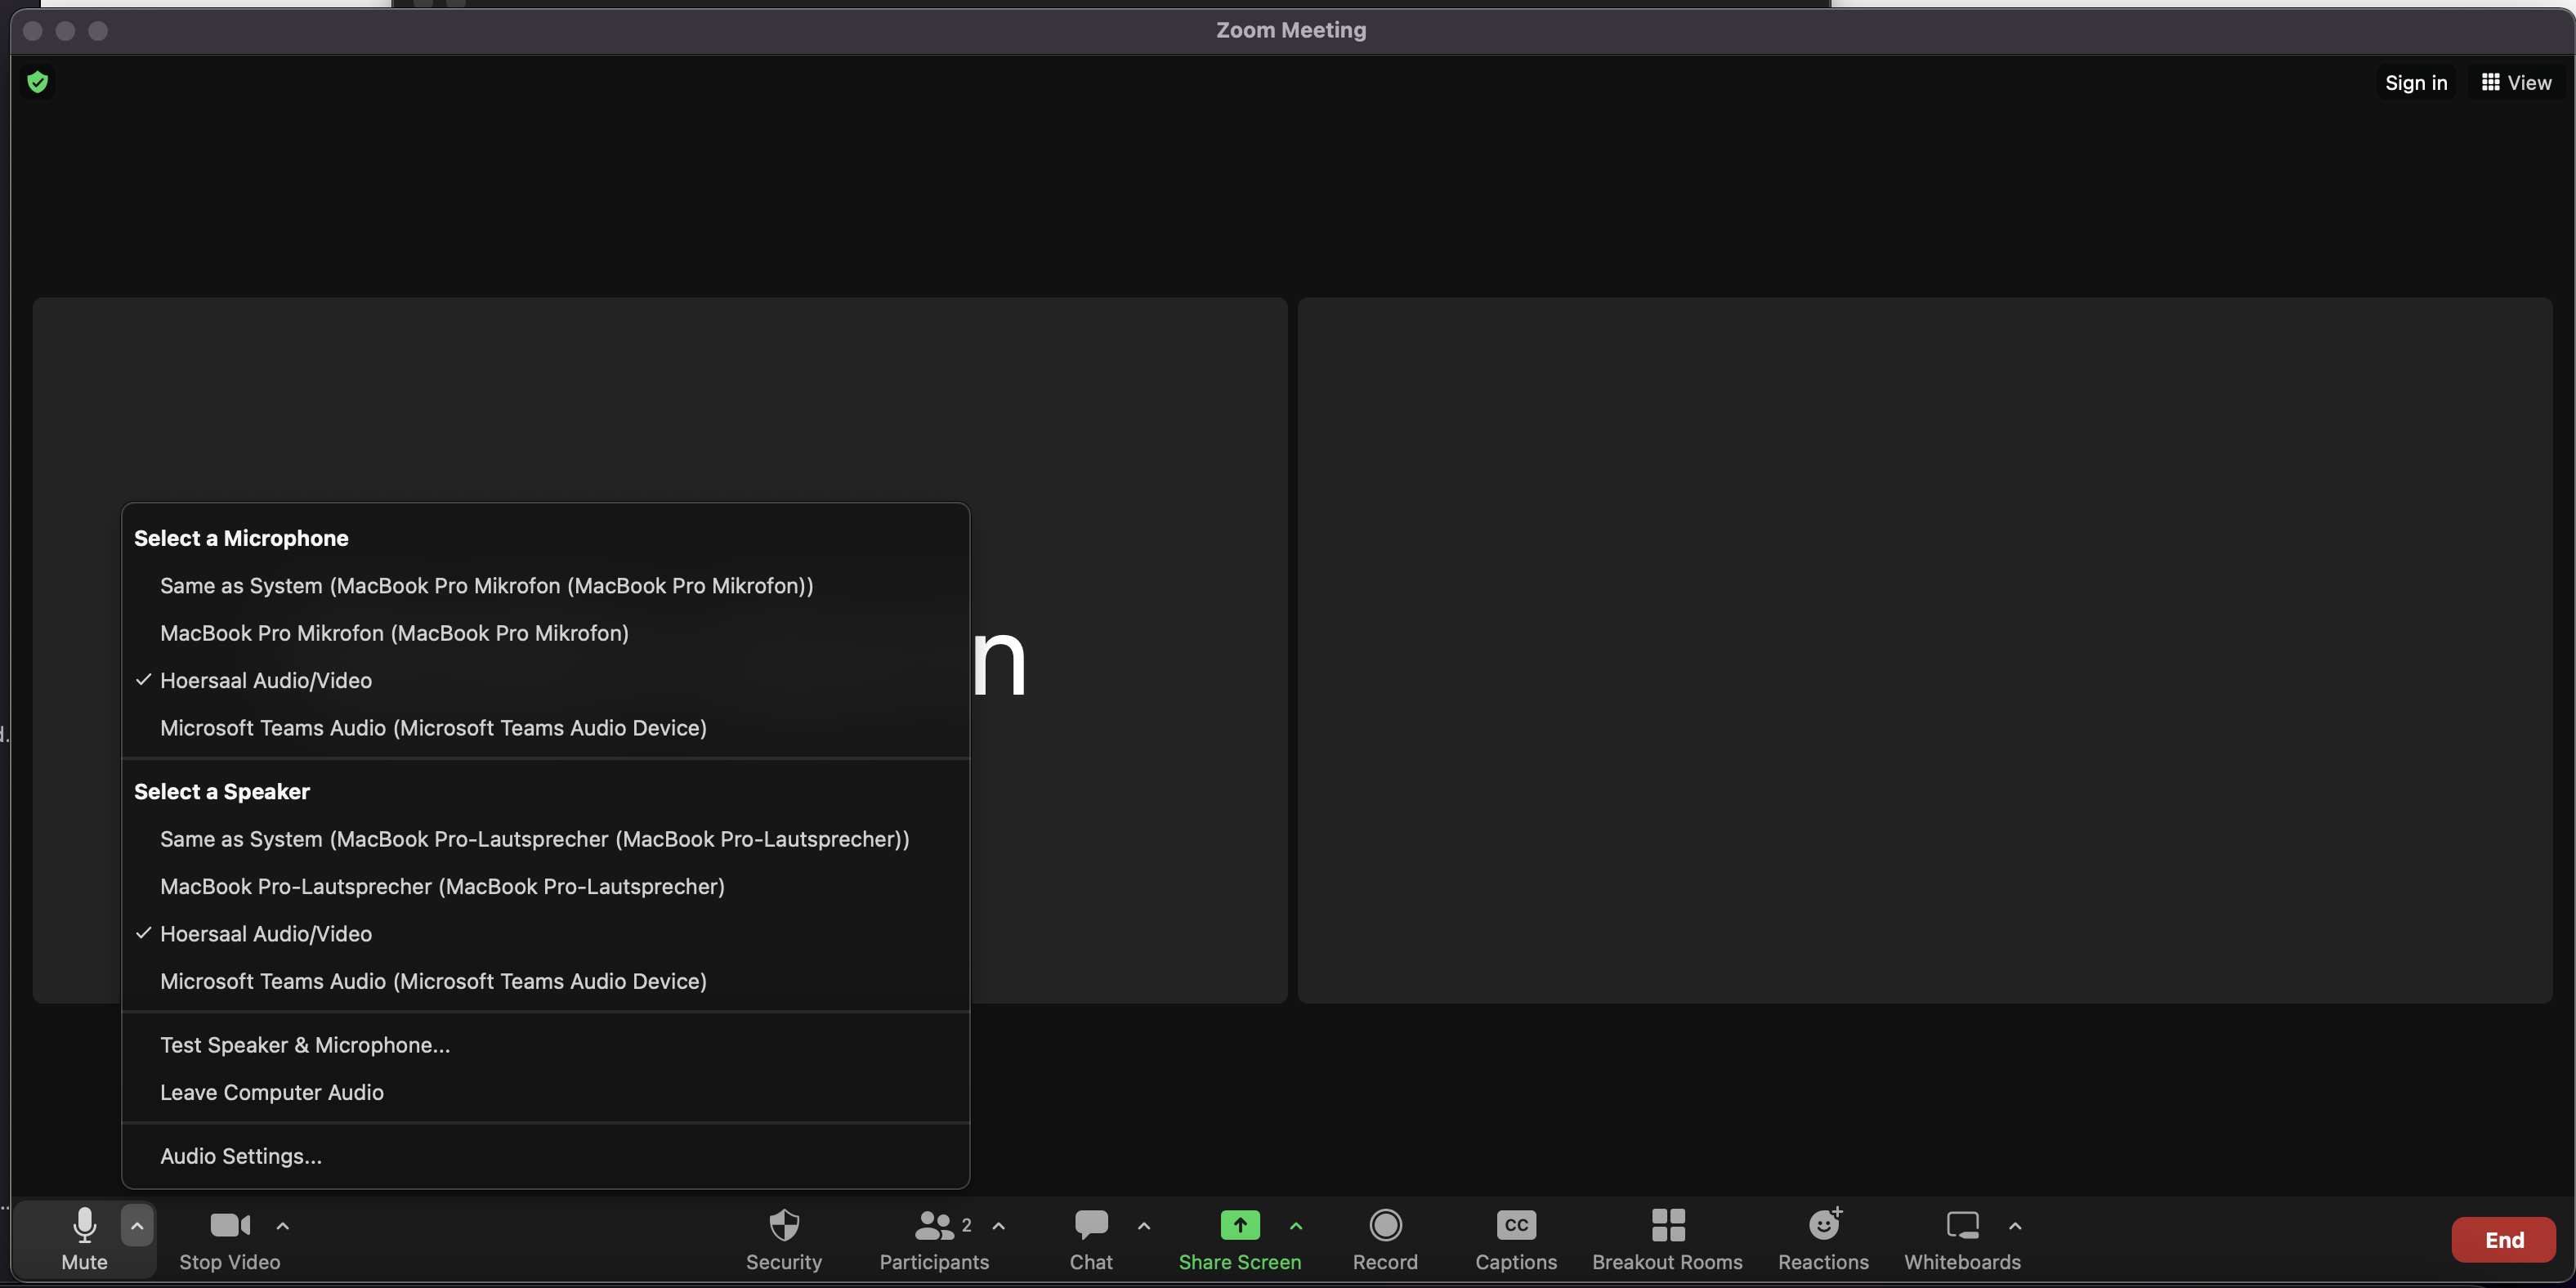Open Reactions picker
The height and width of the screenshot is (1288, 2576).
1823,1239
